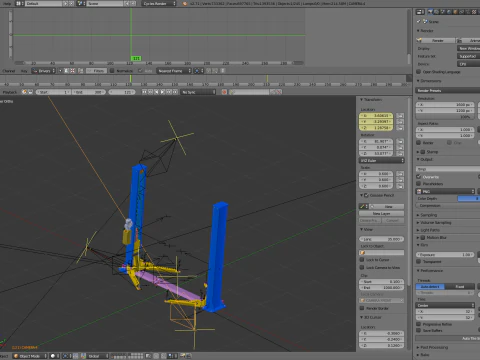
Task: Open the Constraints properties tab icon
Action: [x=462, y=12]
